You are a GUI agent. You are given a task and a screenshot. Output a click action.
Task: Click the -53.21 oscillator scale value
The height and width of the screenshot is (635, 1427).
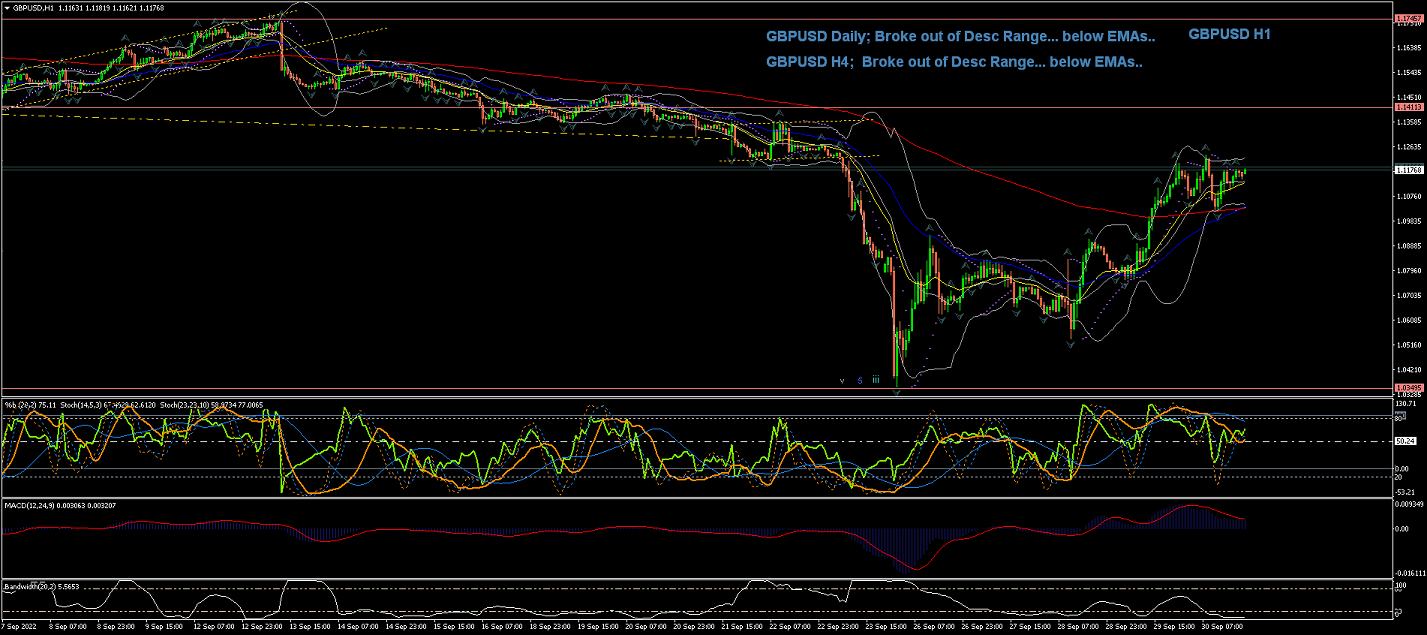click(1407, 491)
